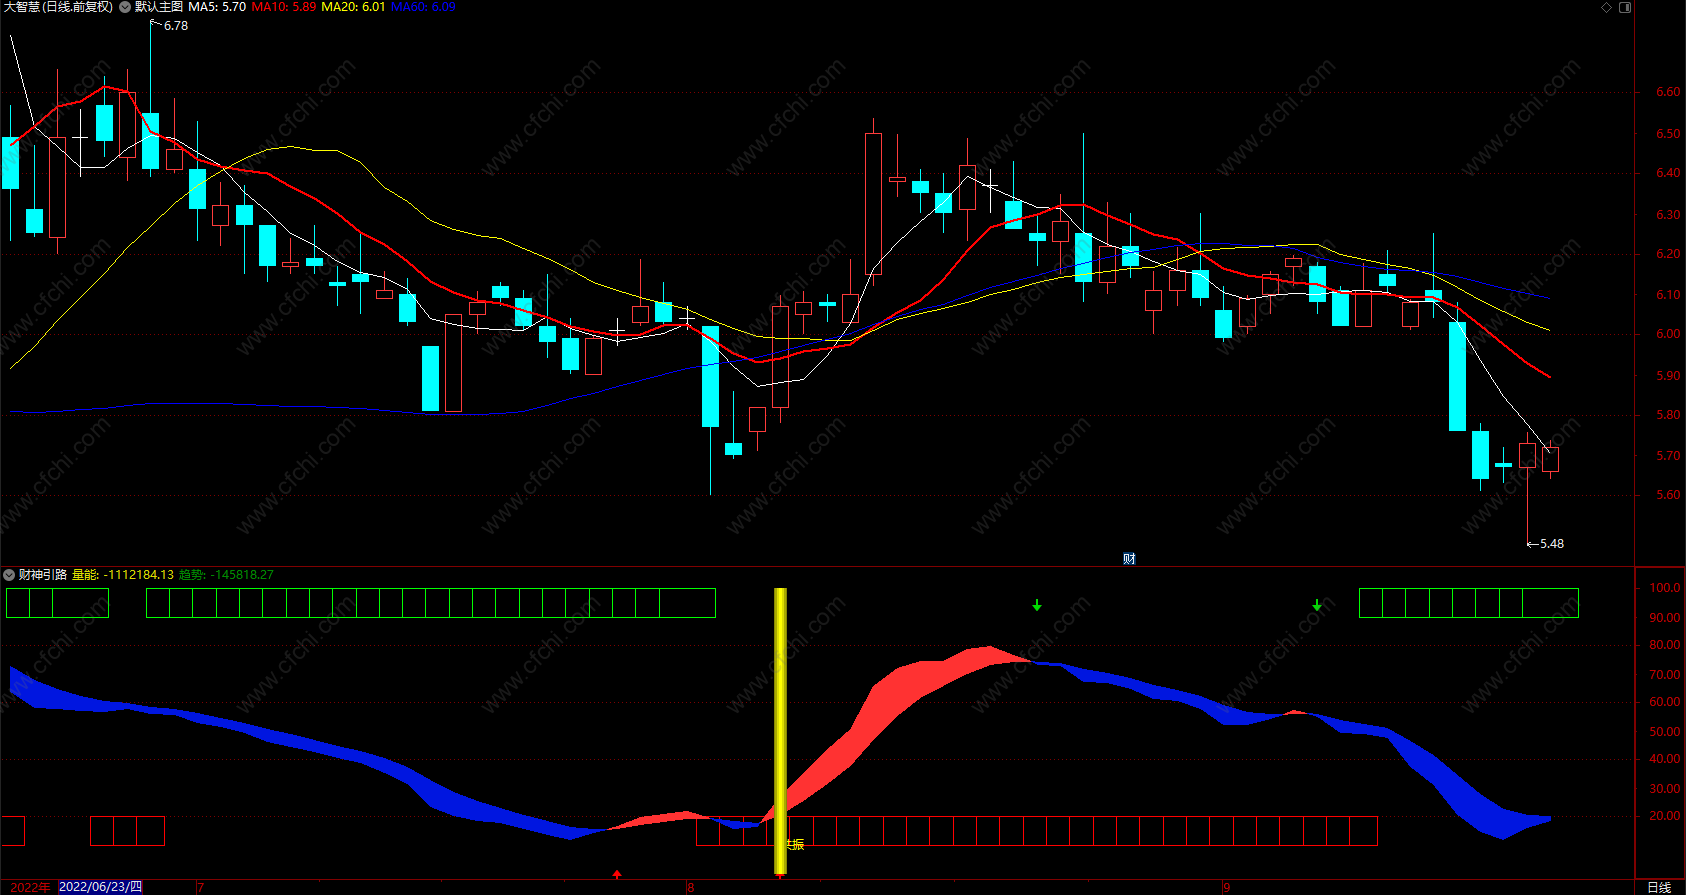Click month 7 marker on time axis

(201, 887)
